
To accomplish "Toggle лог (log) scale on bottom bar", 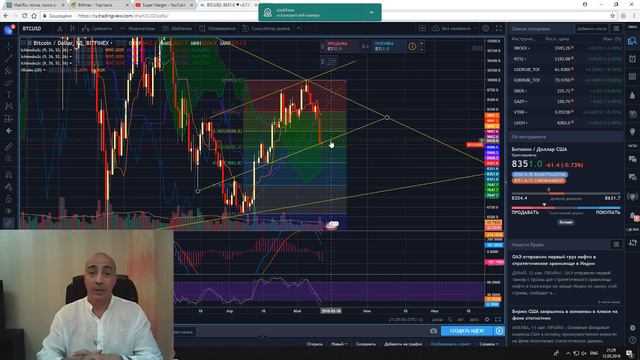I will point(460,320).
